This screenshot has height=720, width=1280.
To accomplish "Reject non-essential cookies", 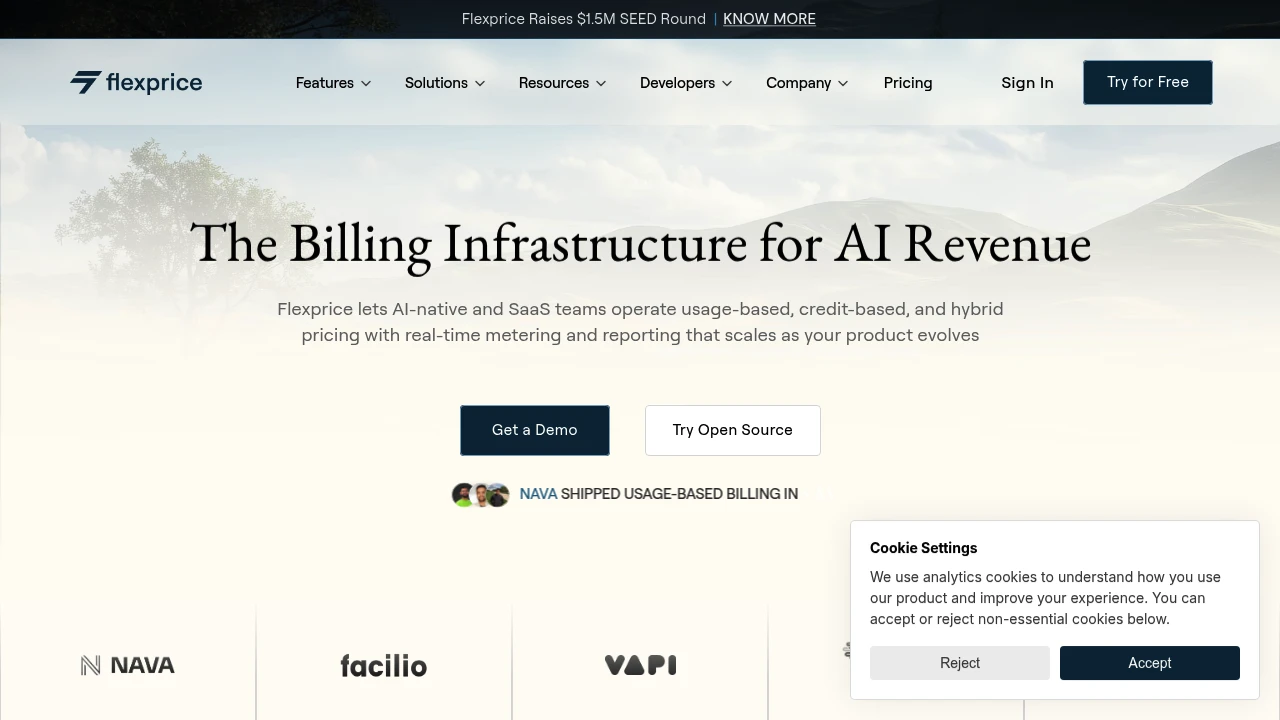I will (x=960, y=663).
